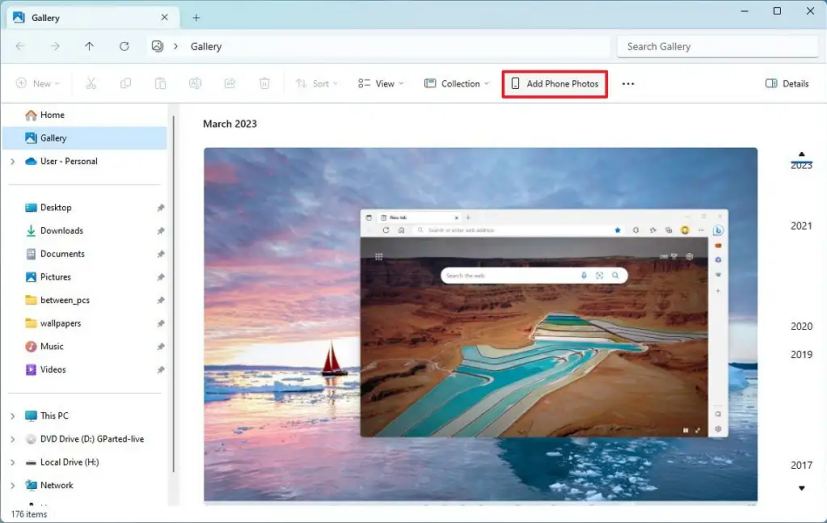This screenshot has height=523, width=827.
Task: Open the View dropdown
Action: click(381, 83)
